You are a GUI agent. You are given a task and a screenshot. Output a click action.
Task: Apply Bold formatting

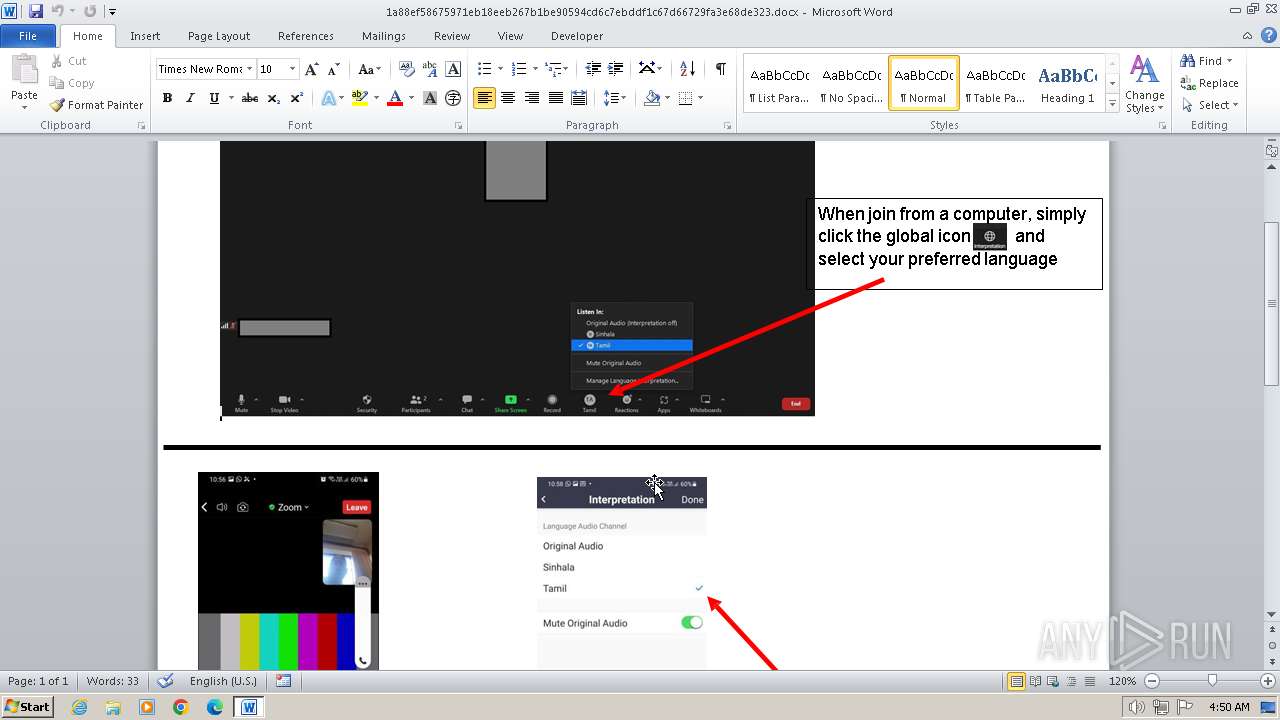point(167,98)
